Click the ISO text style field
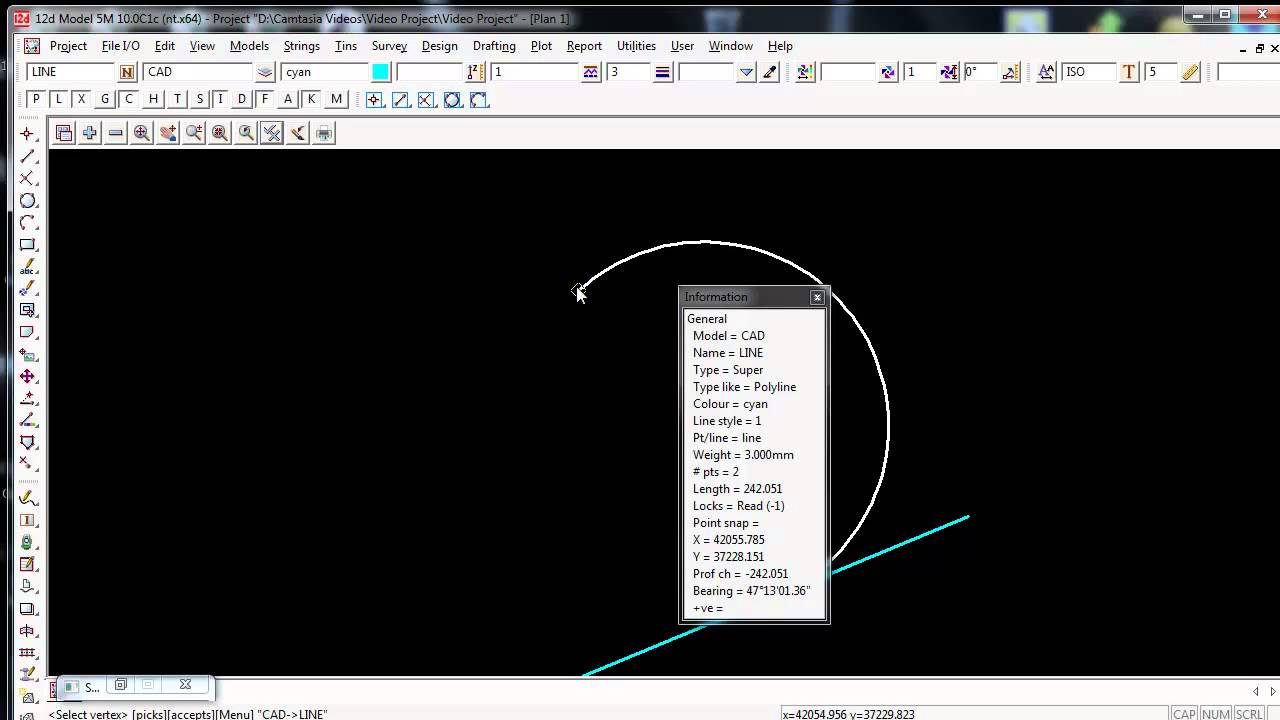This screenshot has width=1280, height=720. [x=1089, y=72]
